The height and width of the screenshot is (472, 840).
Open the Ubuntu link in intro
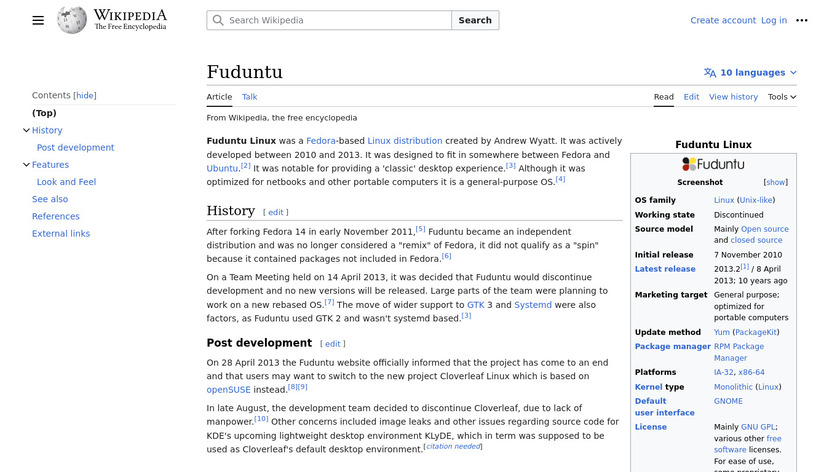coord(222,168)
